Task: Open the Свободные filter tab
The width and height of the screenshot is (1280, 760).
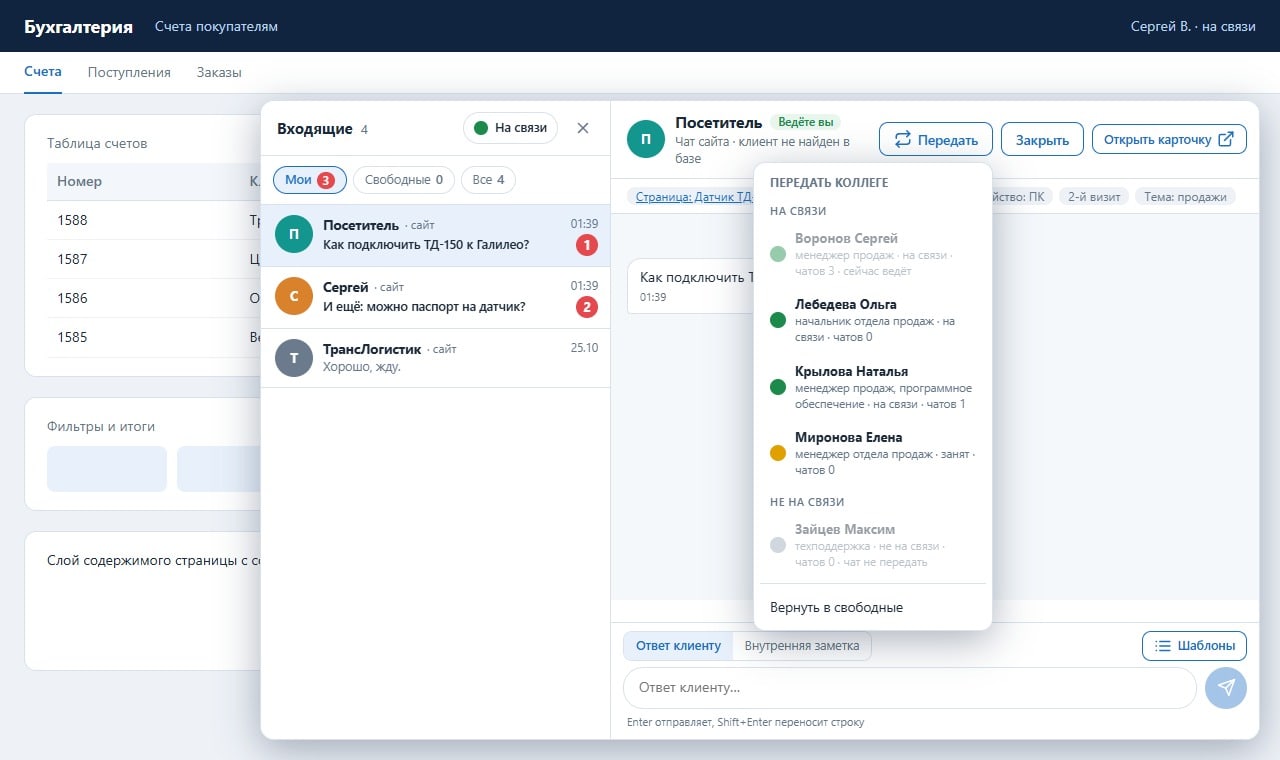Action: (x=404, y=180)
